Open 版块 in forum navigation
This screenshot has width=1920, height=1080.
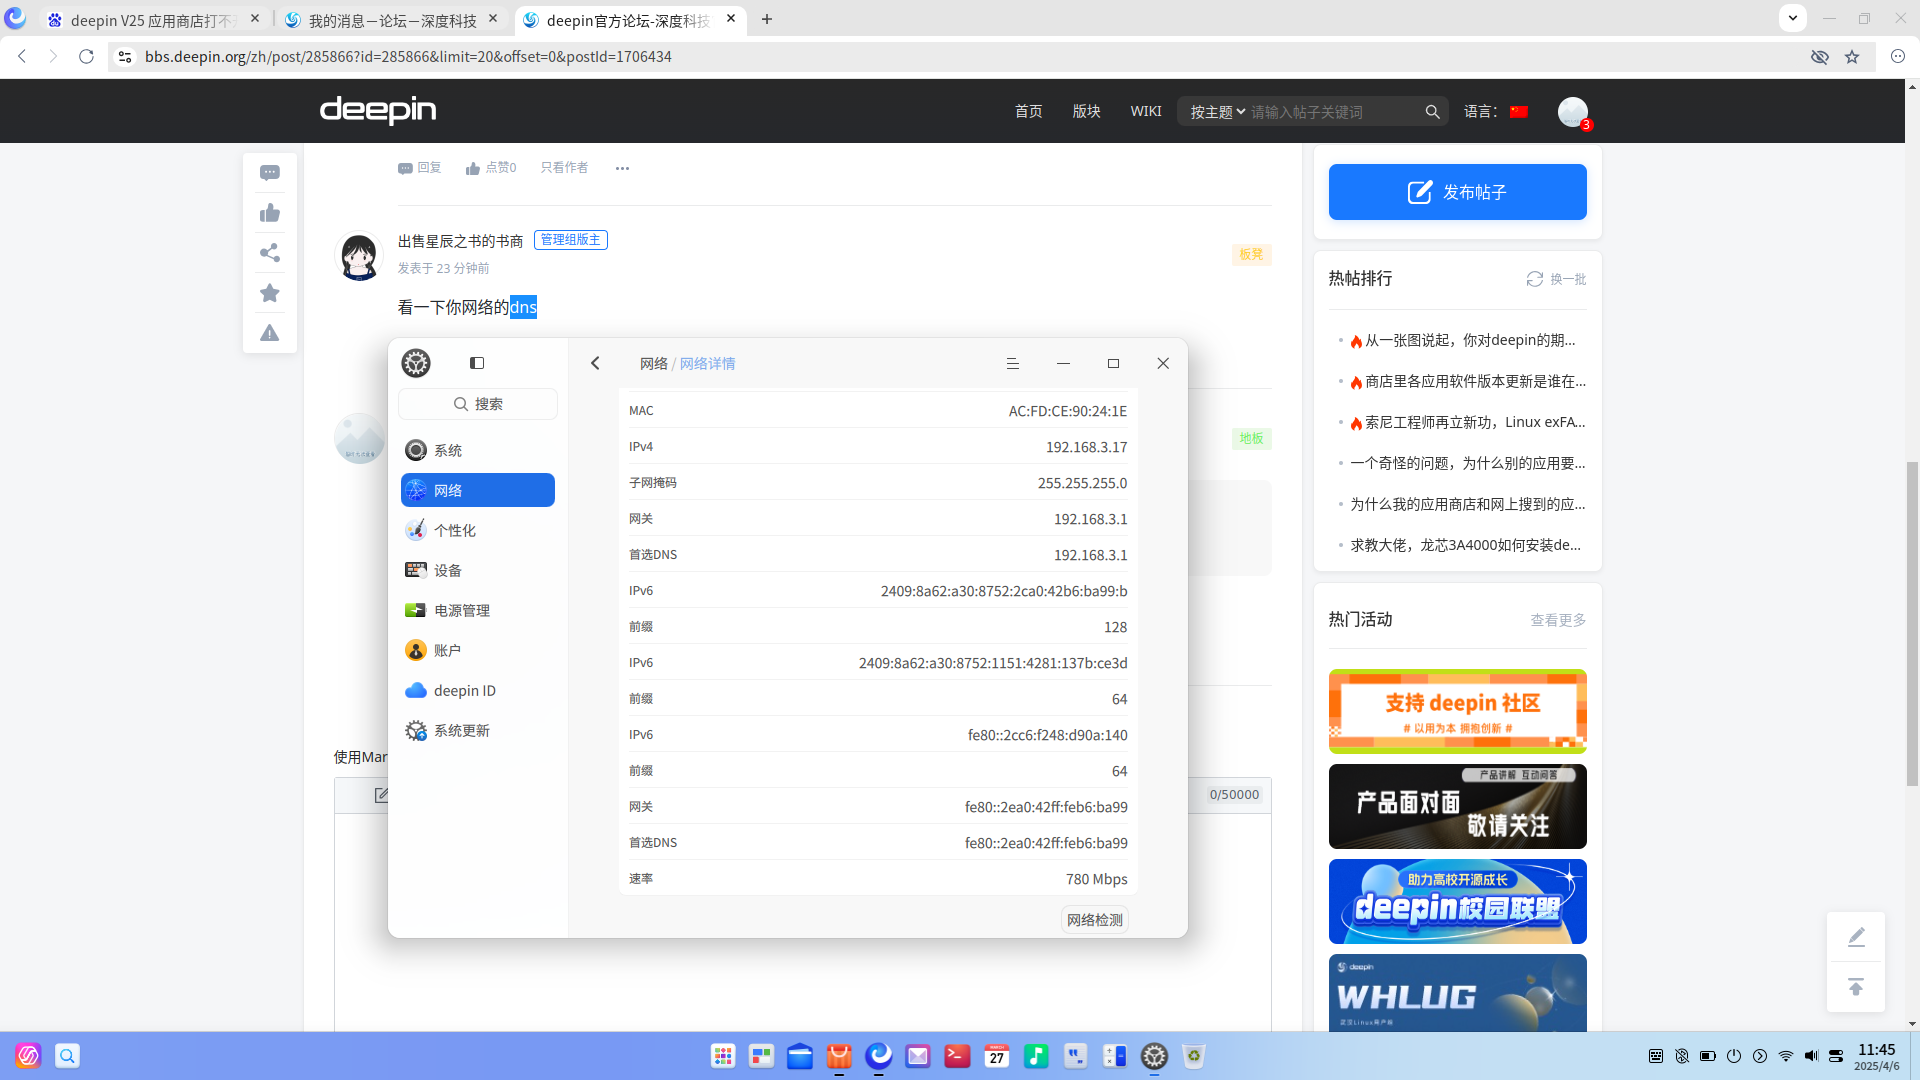click(1087, 111)
